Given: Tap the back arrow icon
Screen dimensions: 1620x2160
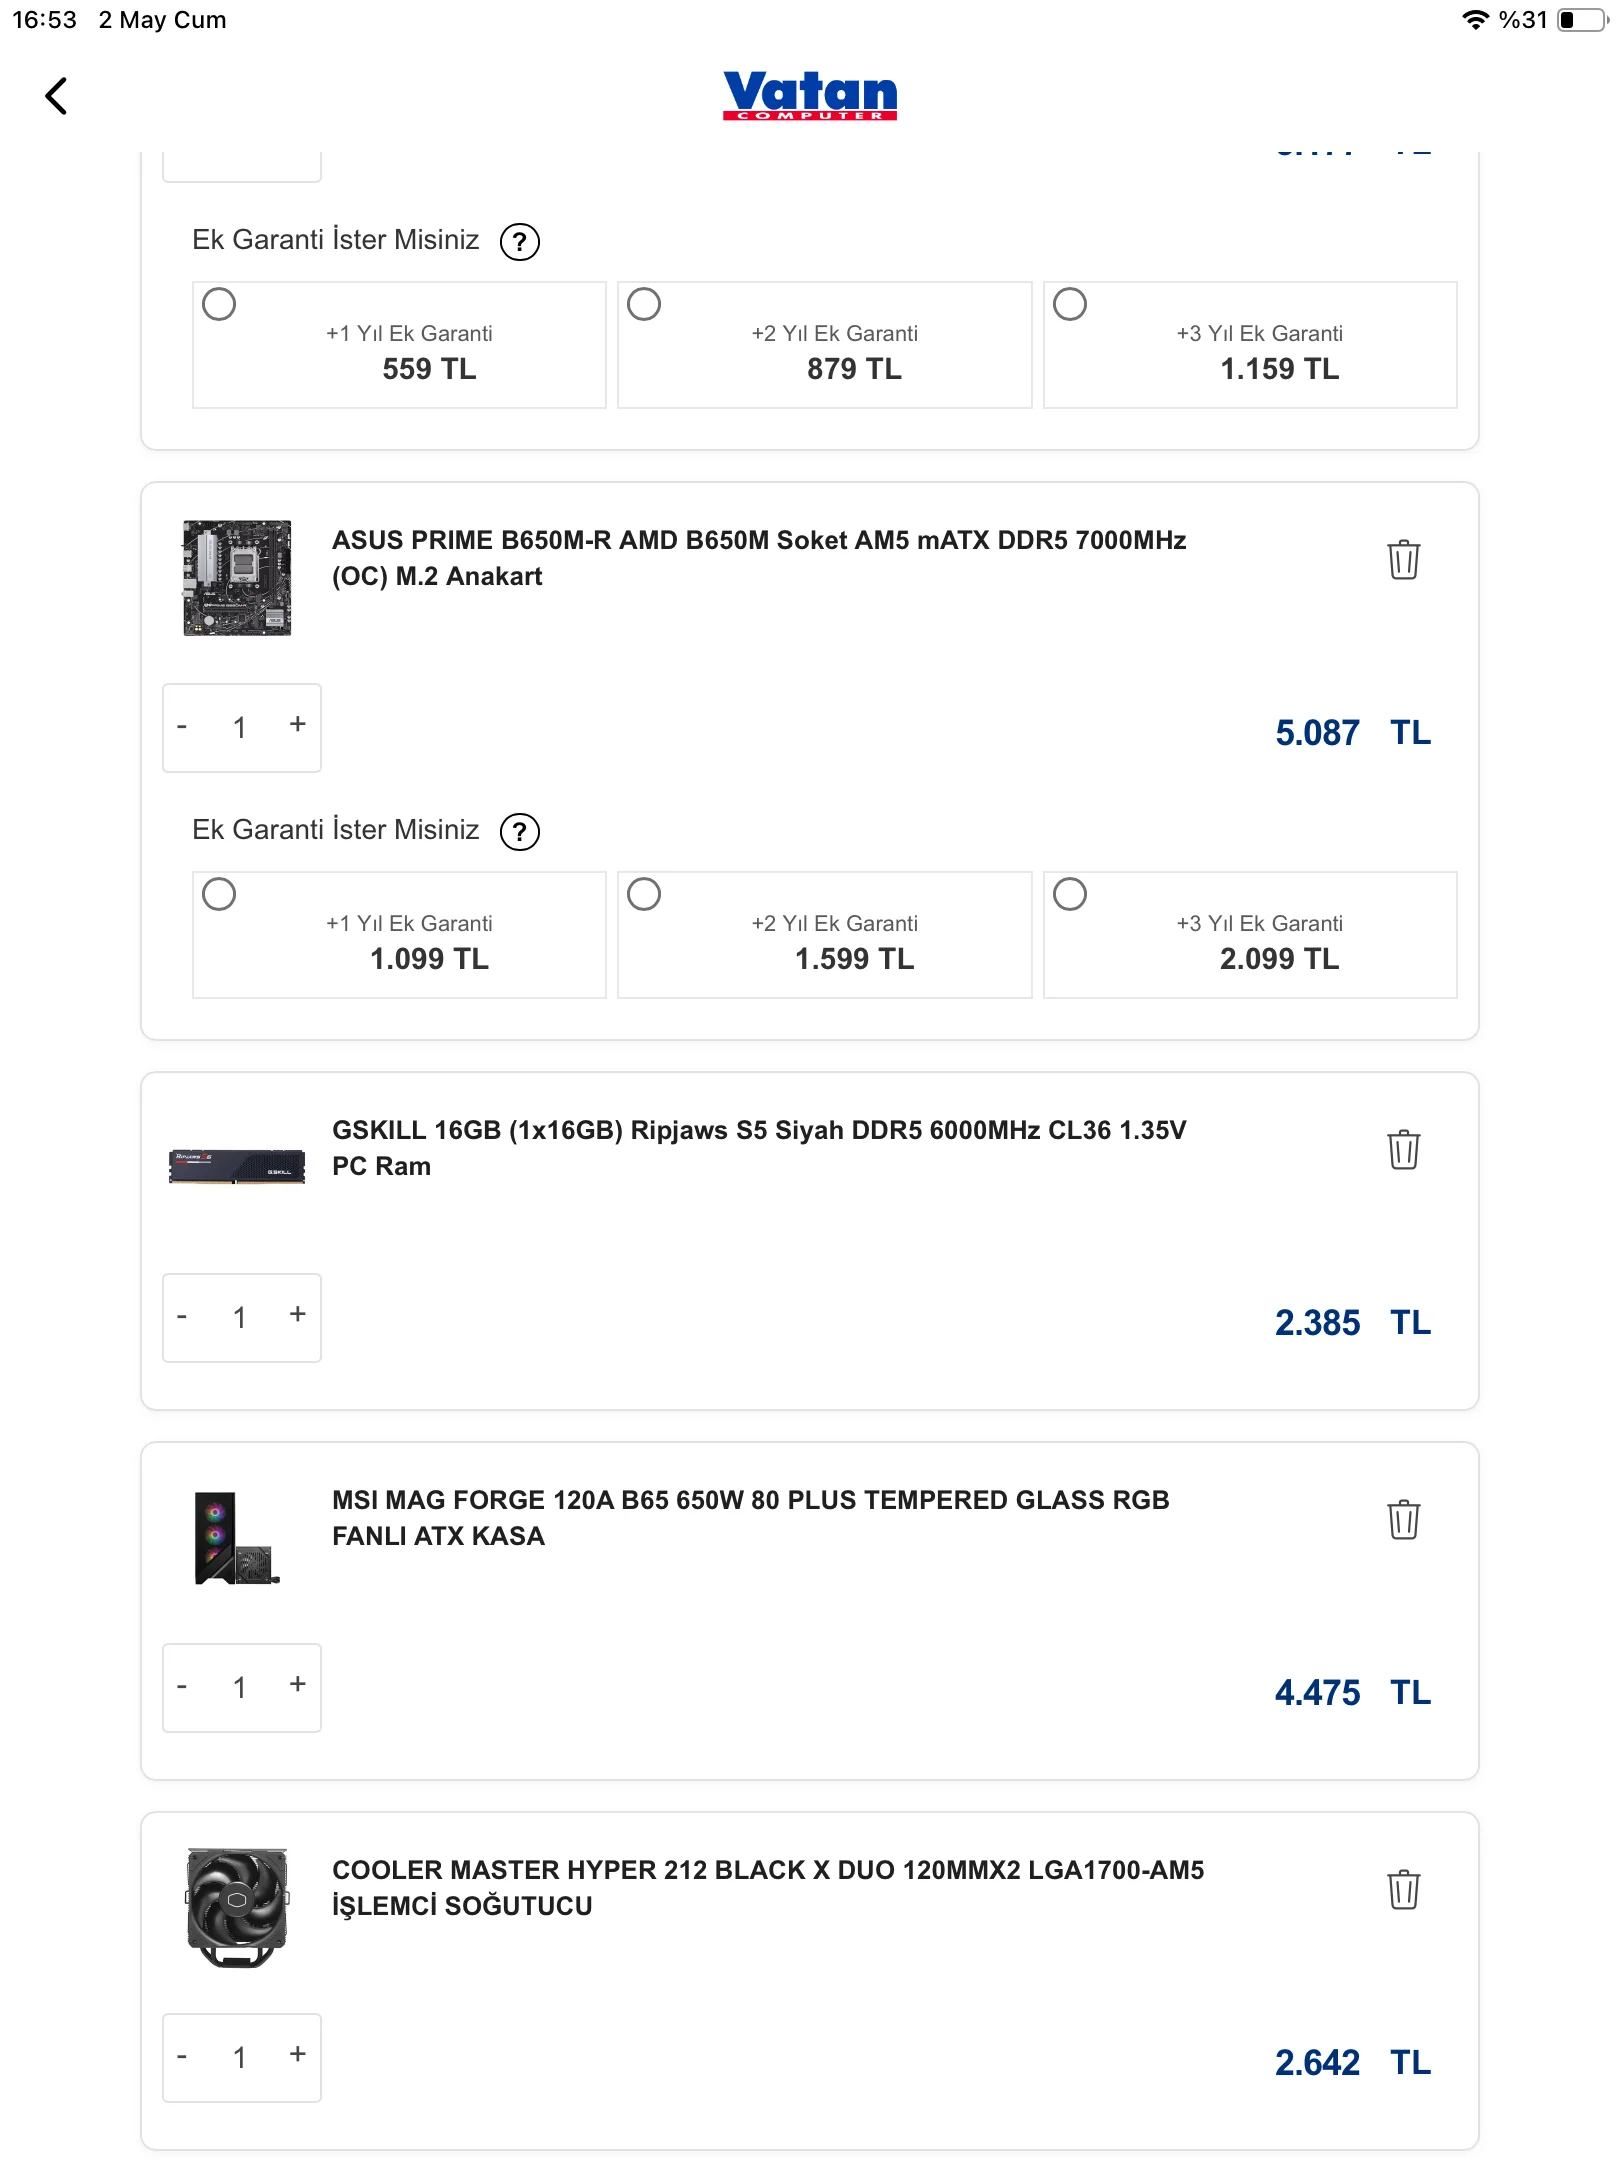Looking at the screenshot, I should (57, 96).
